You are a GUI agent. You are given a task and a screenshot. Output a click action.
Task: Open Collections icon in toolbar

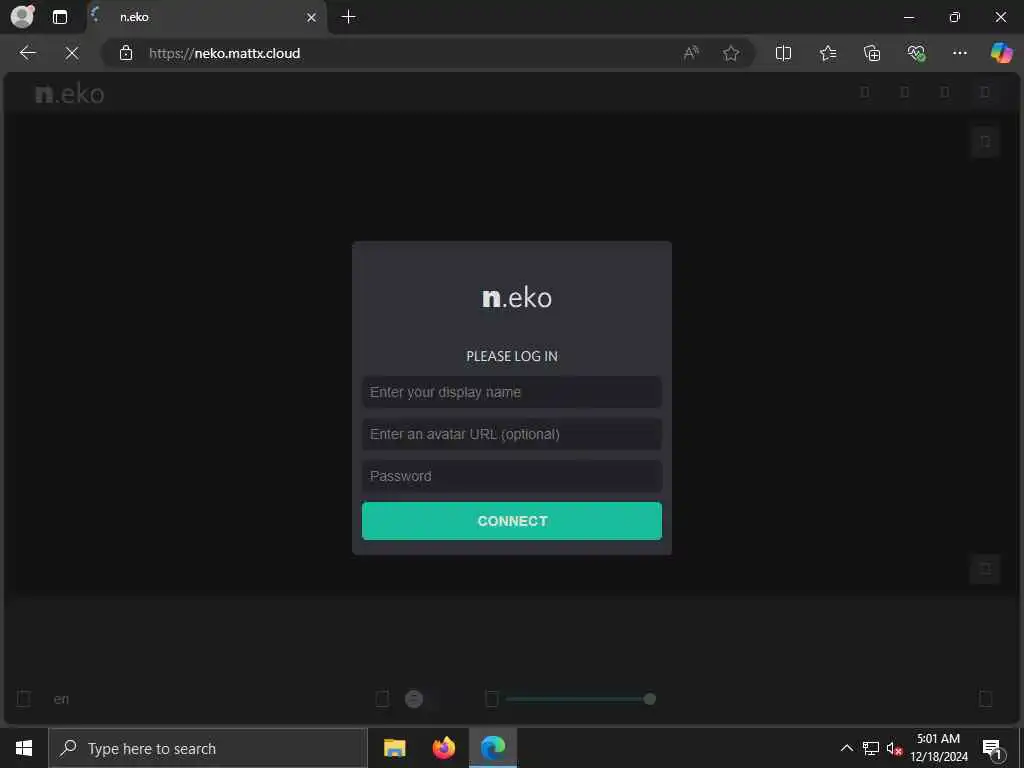click(872, 53)
